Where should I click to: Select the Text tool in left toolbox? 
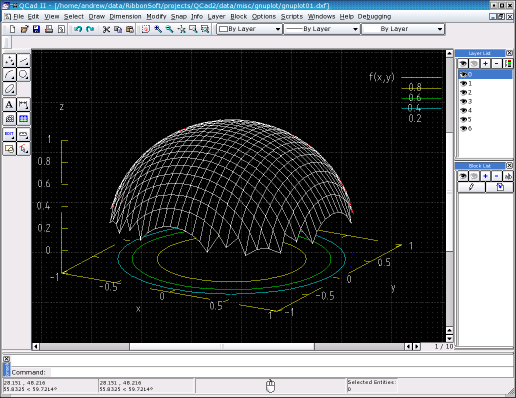(x=9, y=105)
